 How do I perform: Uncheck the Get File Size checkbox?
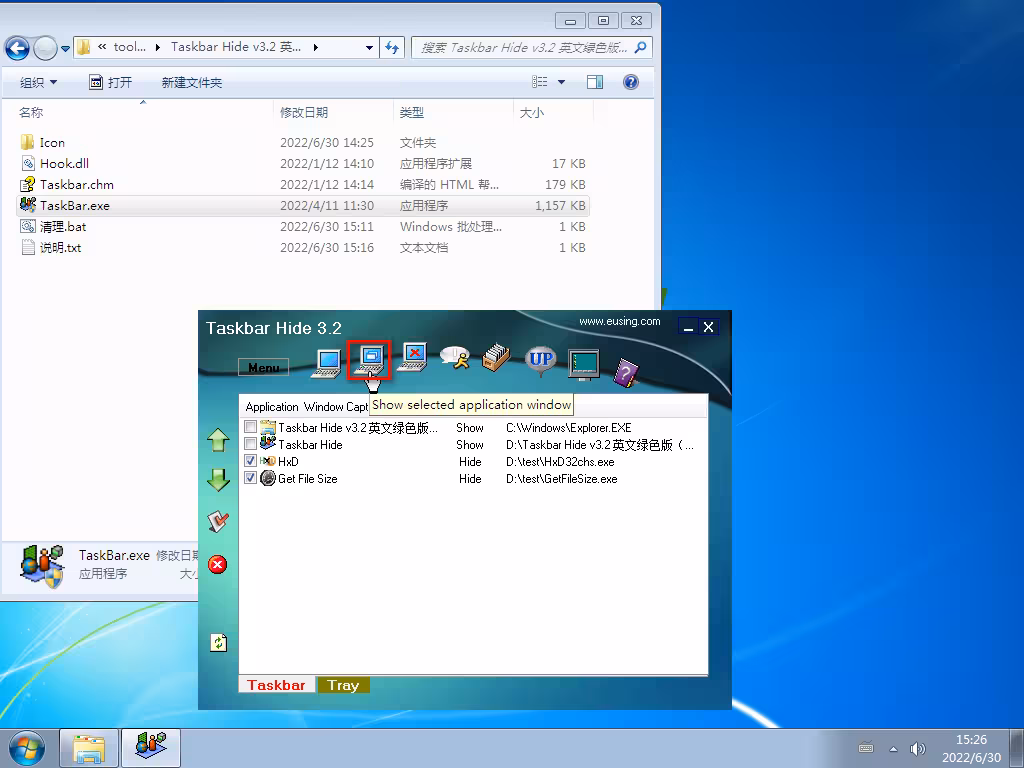[250, 478]
